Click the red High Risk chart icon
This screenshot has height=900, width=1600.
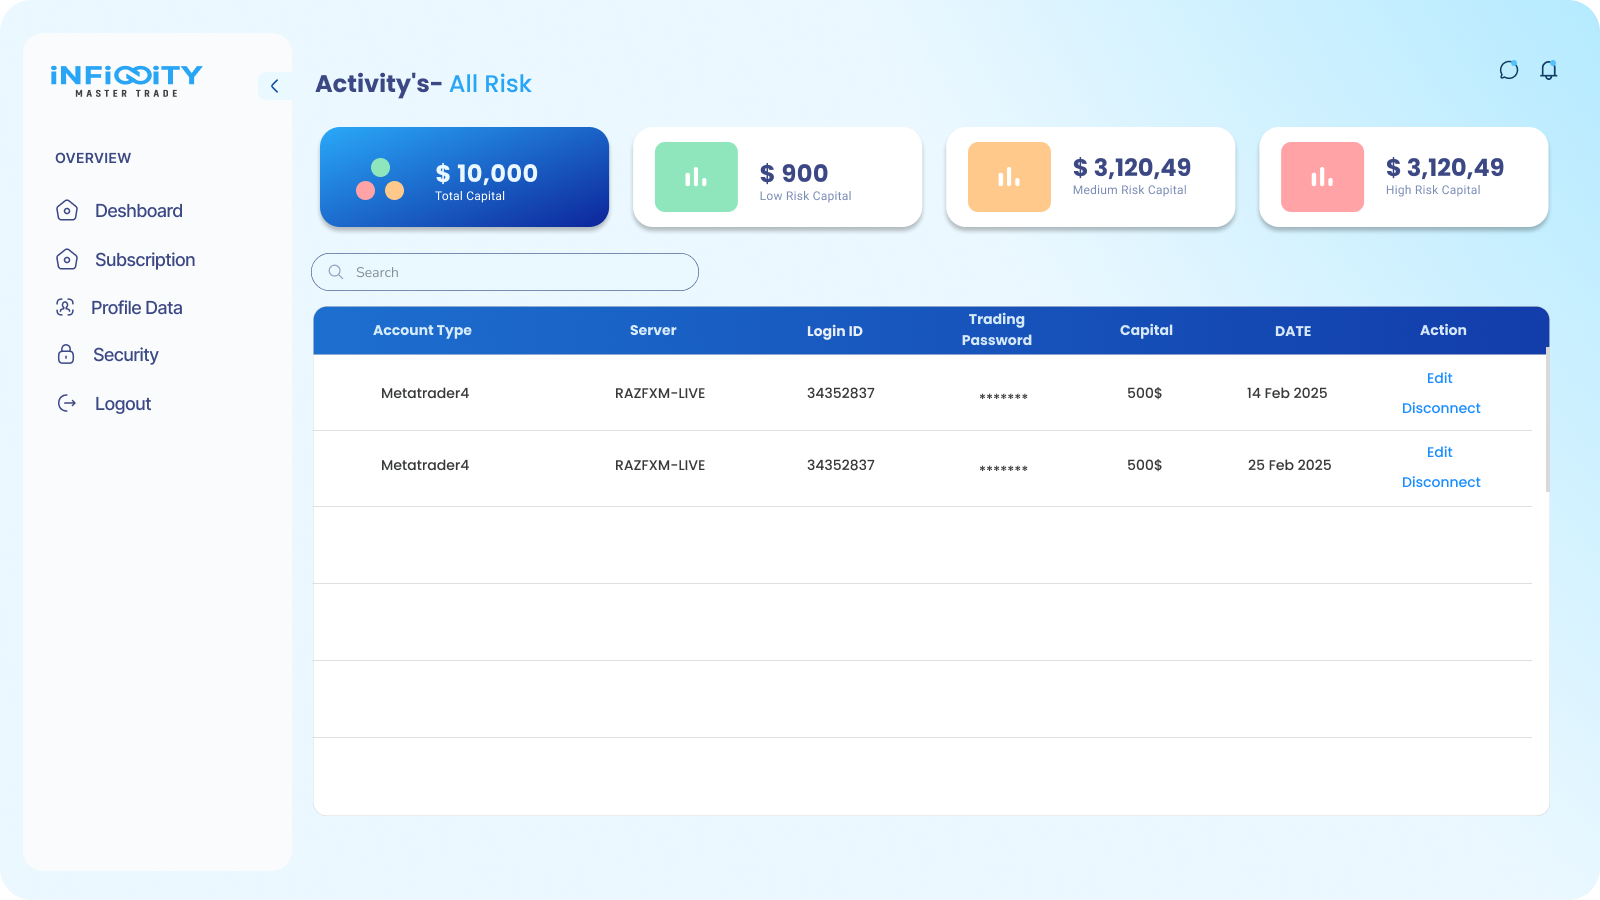pos(1322,177)
